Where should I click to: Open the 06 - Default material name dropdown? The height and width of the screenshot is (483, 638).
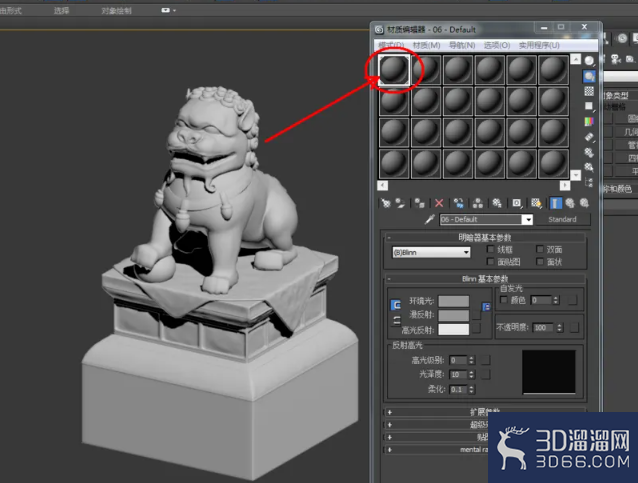[x=528, y=220]
